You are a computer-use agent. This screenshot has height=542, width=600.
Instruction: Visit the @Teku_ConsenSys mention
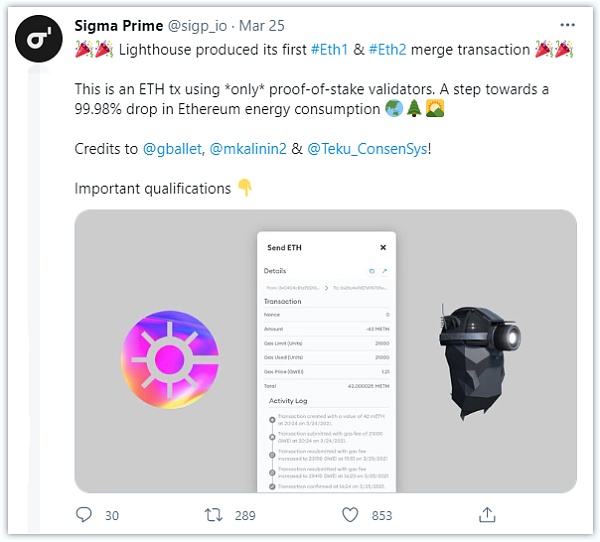(368, 149)
